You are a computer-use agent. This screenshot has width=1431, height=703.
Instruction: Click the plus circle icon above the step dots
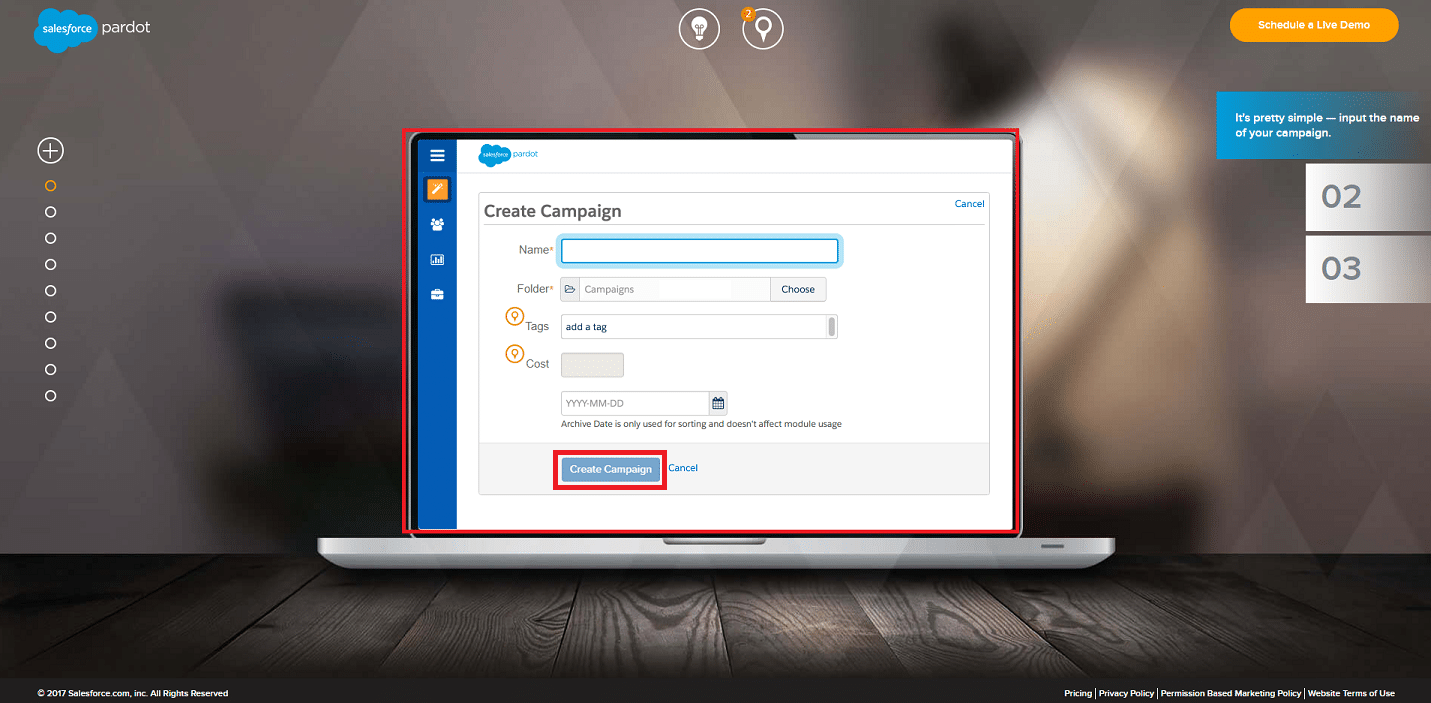[x=50, y=150]
